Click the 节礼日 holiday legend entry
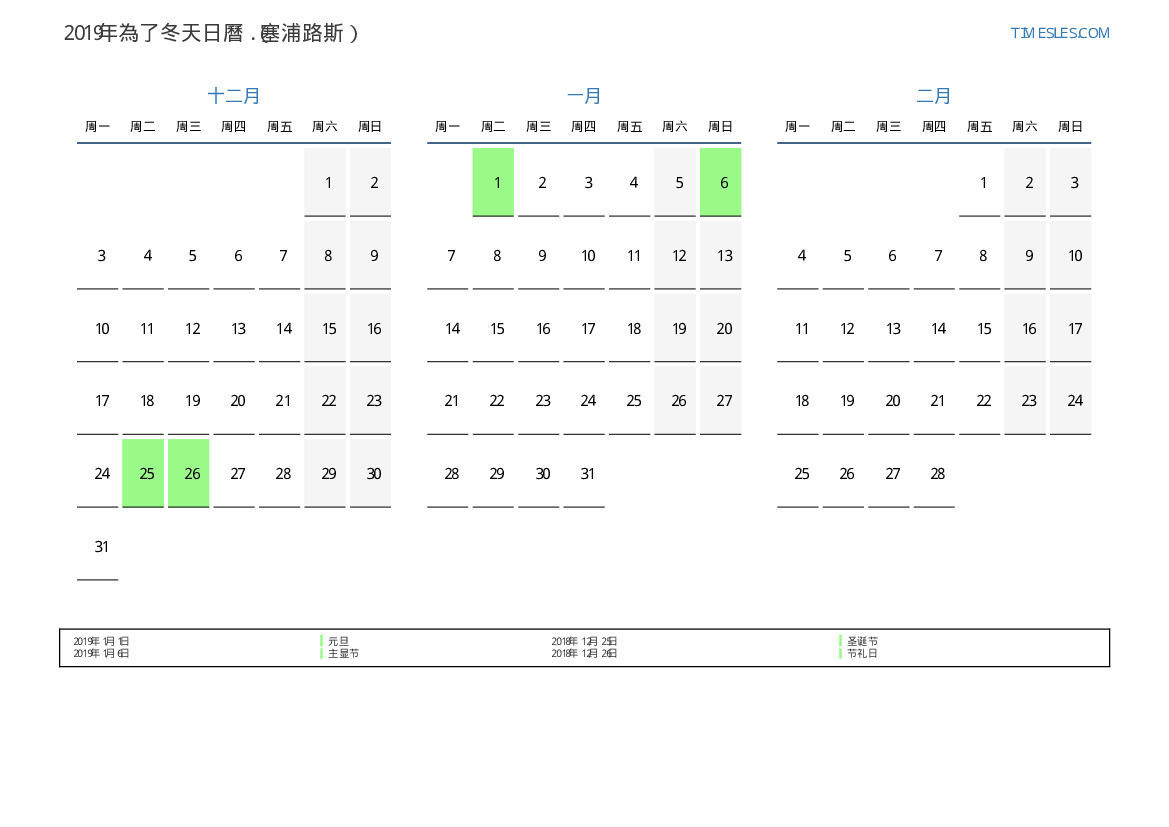The height and width of the screenshot is (827, 1169). [x=862, y=653]
